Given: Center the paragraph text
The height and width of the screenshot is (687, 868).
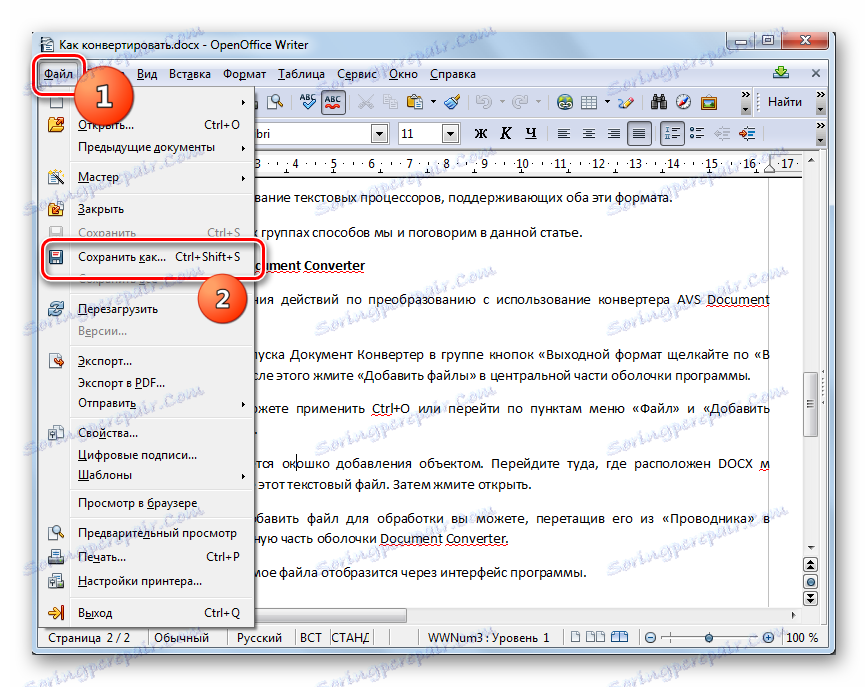Looking at the screenshot, I should (x=588, y=133).
